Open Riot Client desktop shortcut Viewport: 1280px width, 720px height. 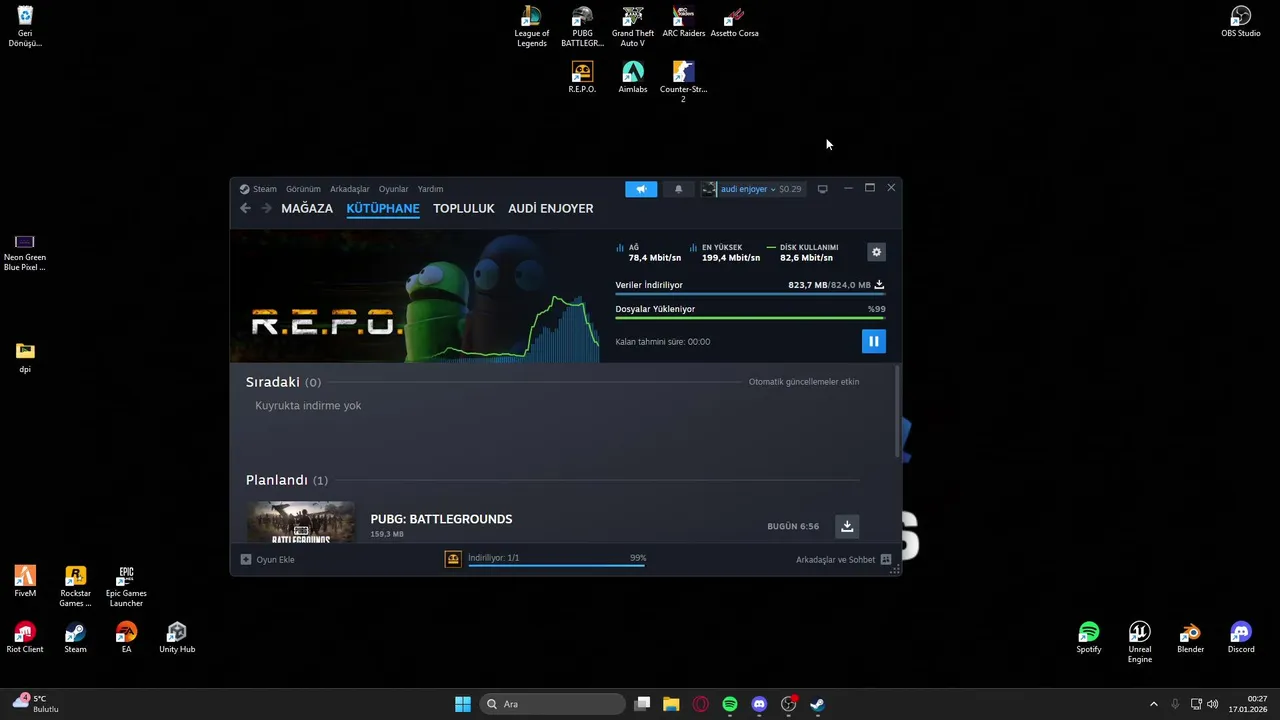pos(25,638)
